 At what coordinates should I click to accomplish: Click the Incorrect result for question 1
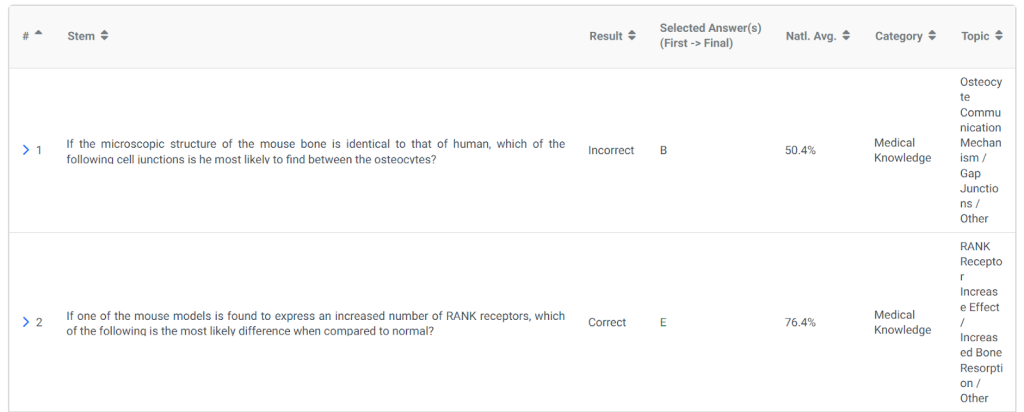coord(611,150)
